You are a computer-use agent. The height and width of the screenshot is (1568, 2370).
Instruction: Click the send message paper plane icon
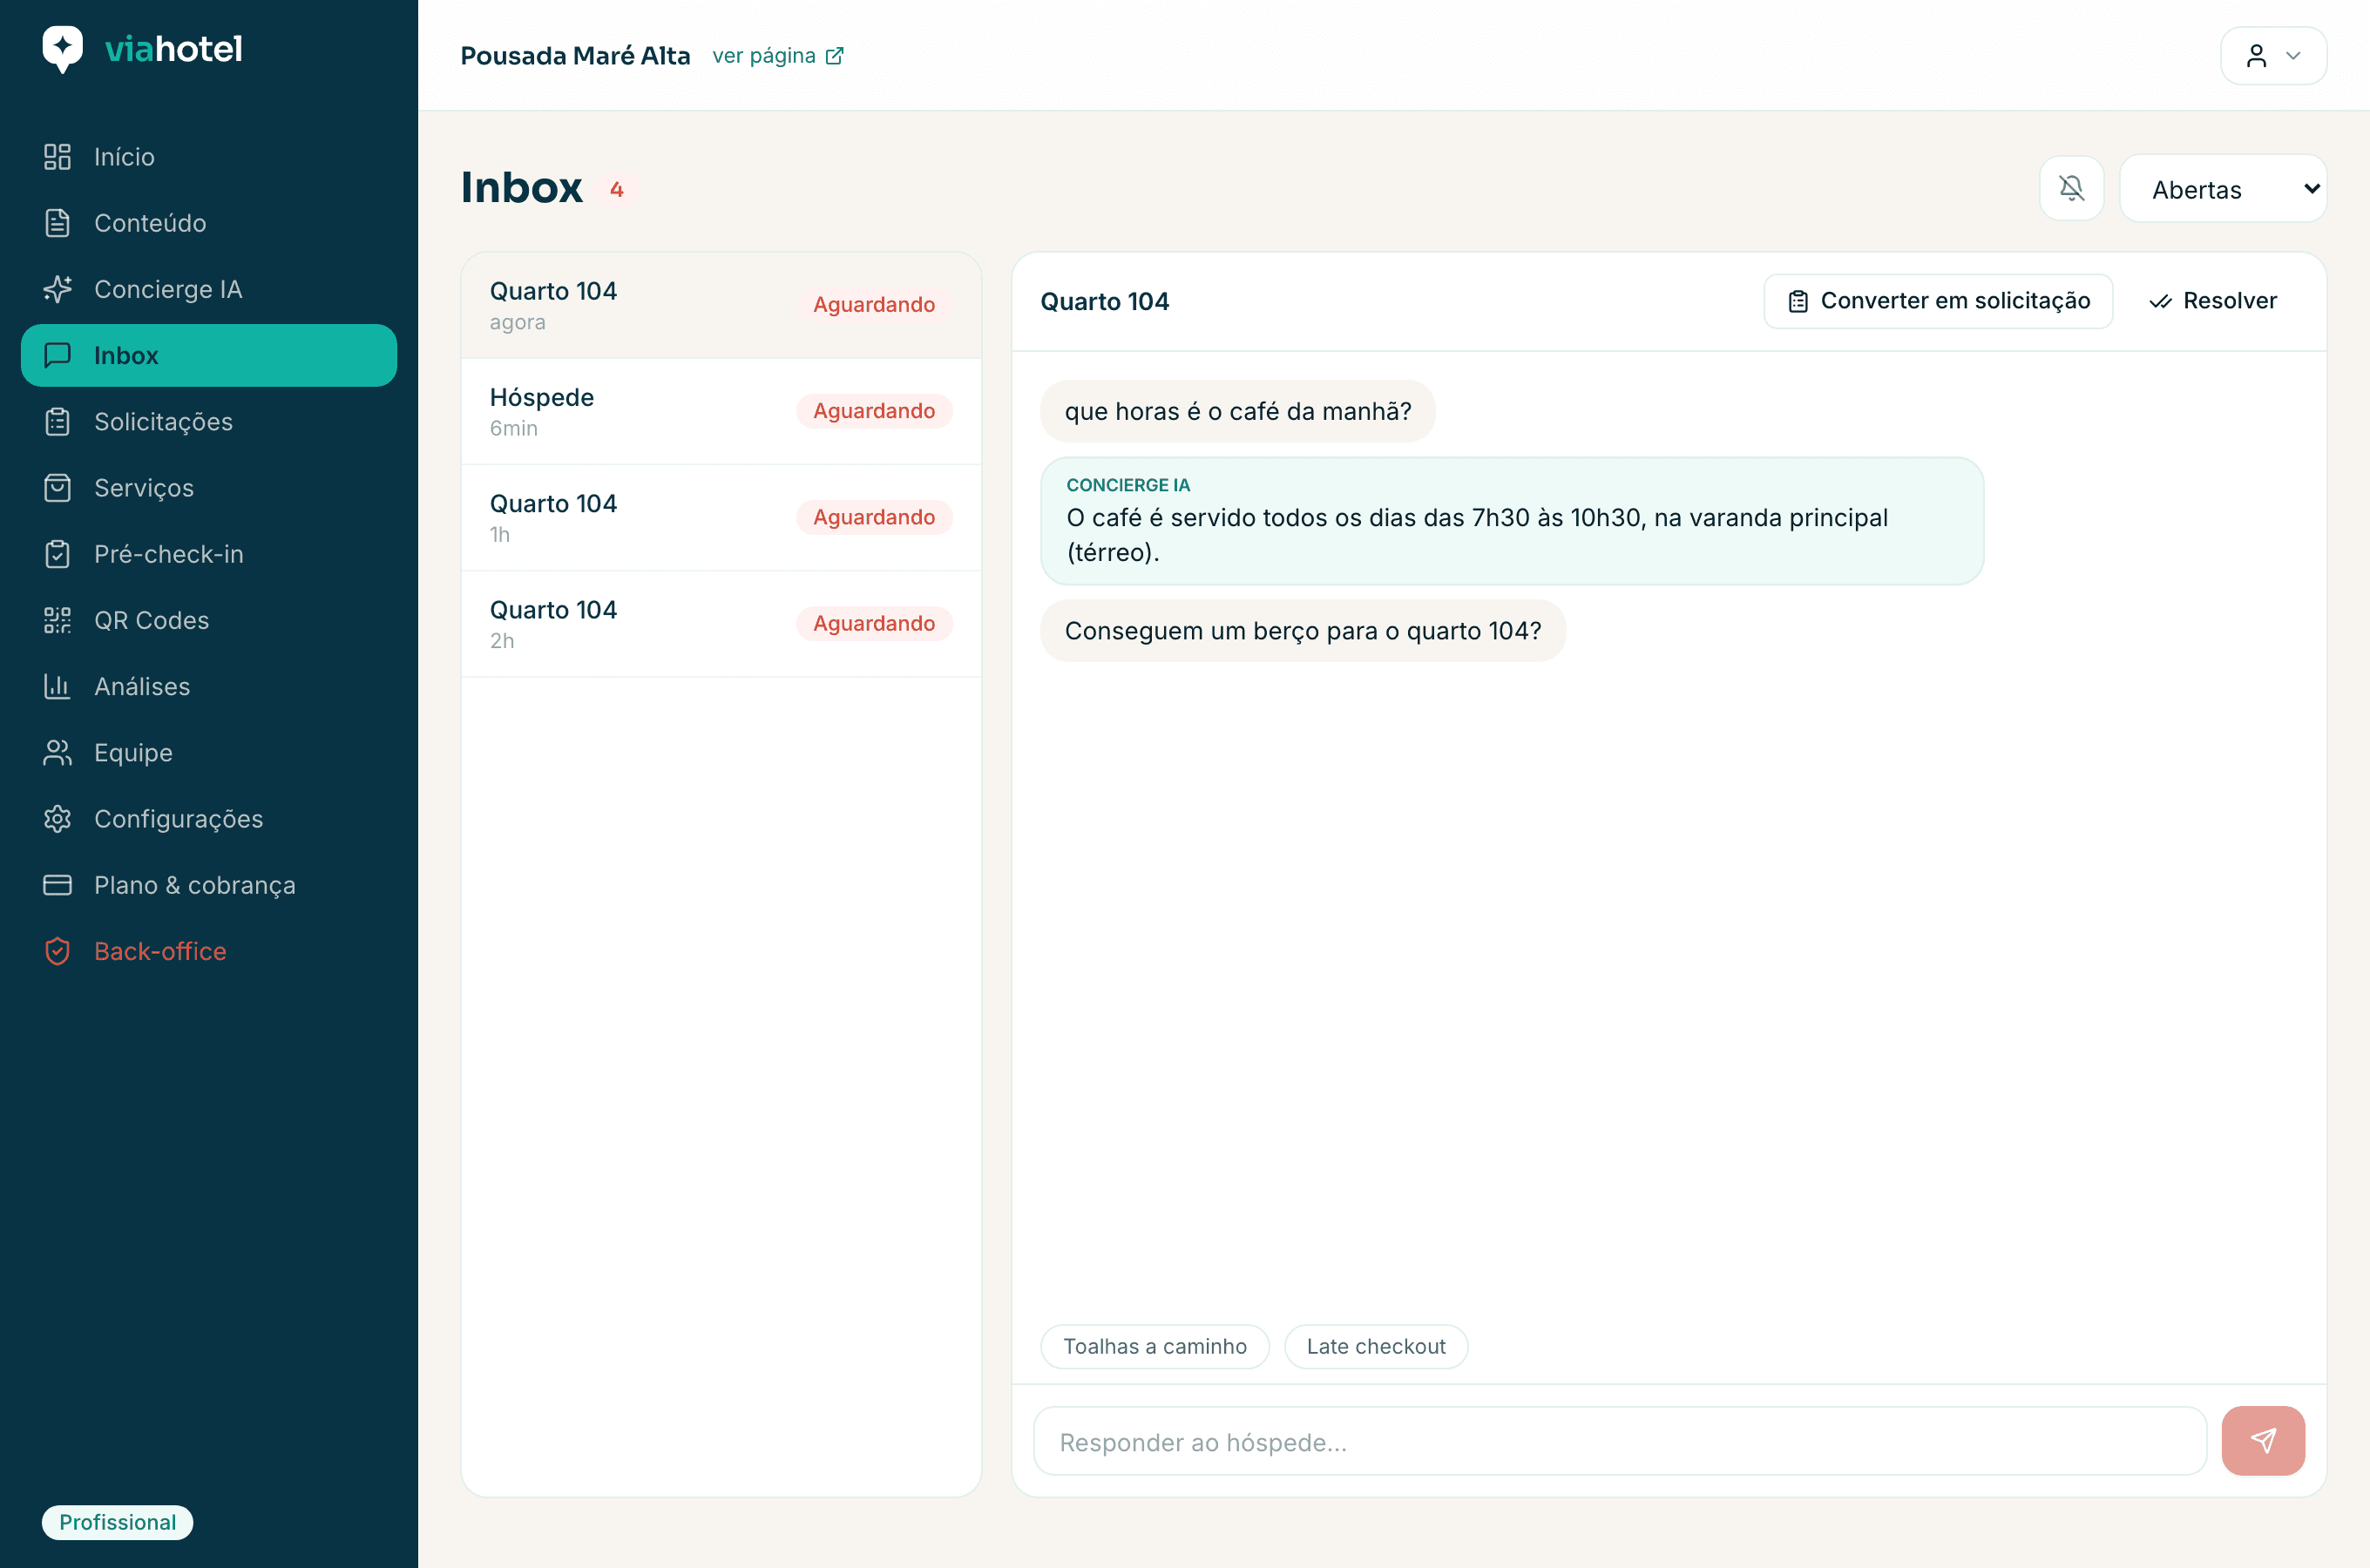2263,1440
